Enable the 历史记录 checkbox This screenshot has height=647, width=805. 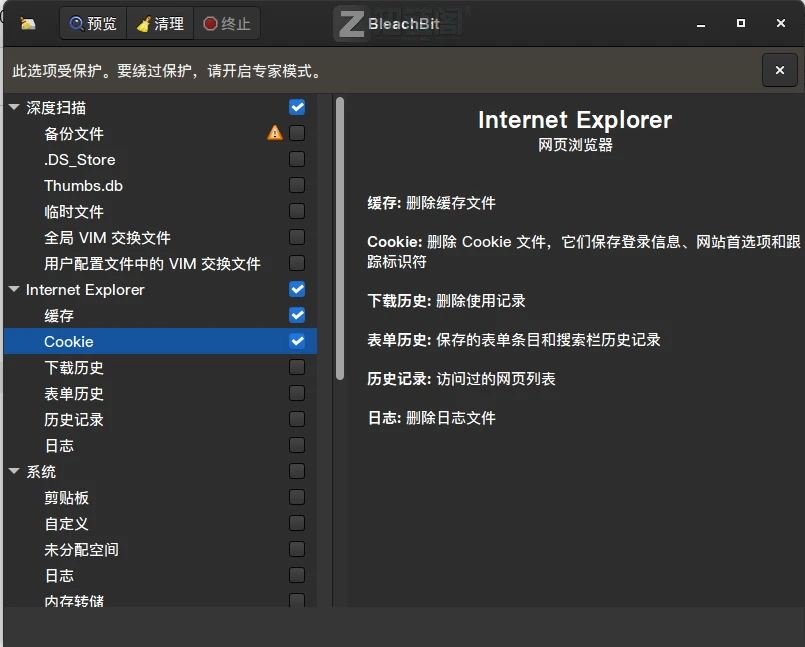click(297, 419)
